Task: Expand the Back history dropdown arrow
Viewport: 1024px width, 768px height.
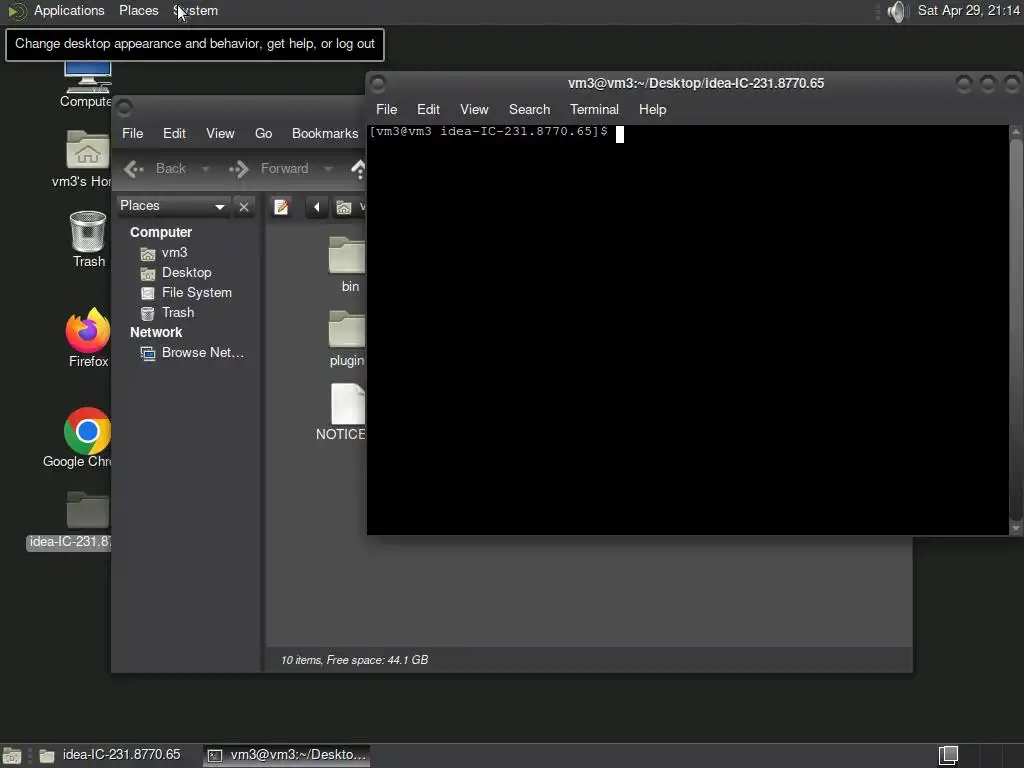Action: (x=206, y=169)
